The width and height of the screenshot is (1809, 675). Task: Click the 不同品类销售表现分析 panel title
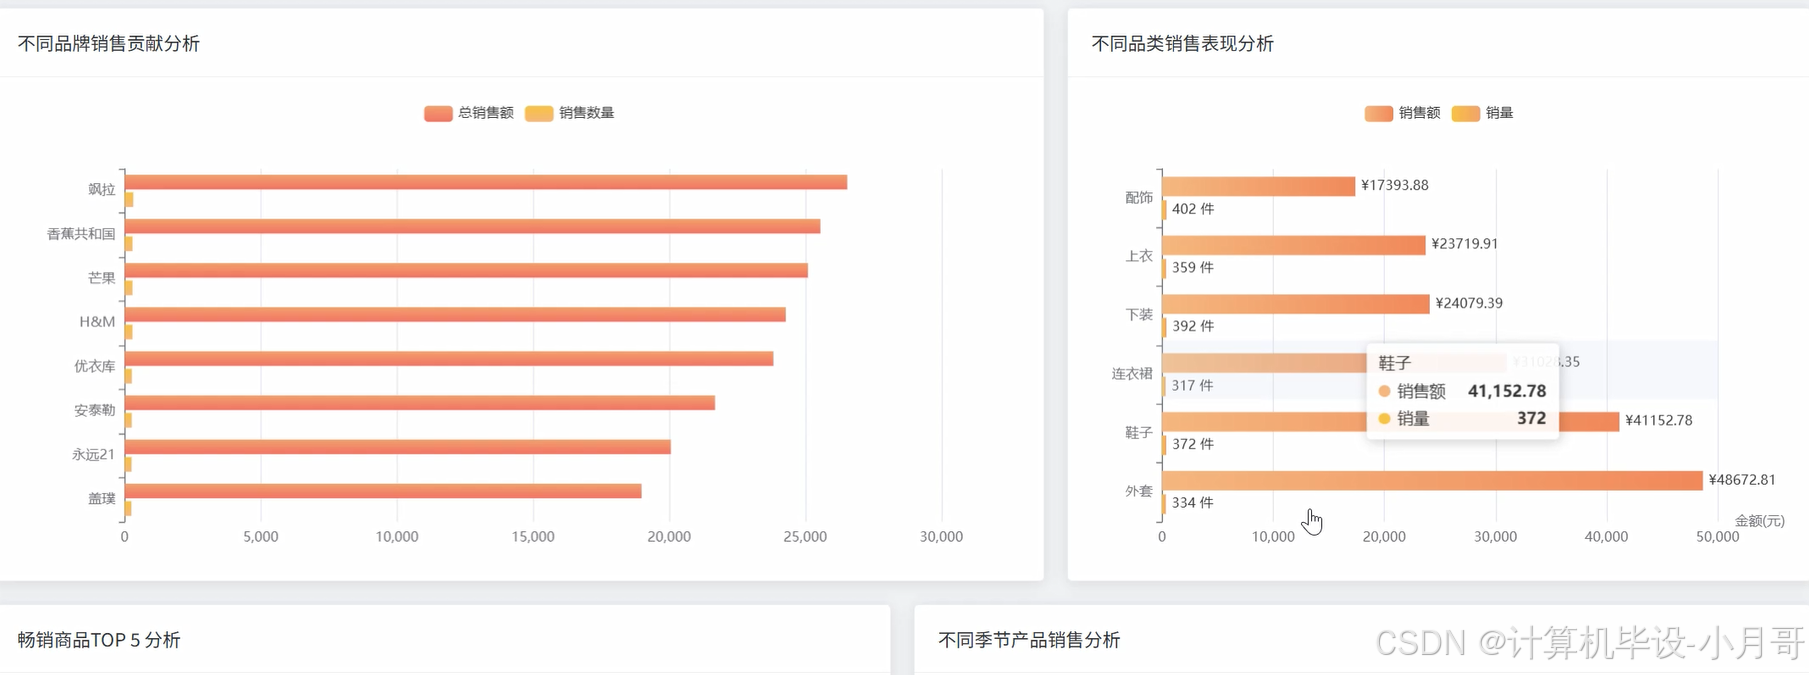point(1183,44)
